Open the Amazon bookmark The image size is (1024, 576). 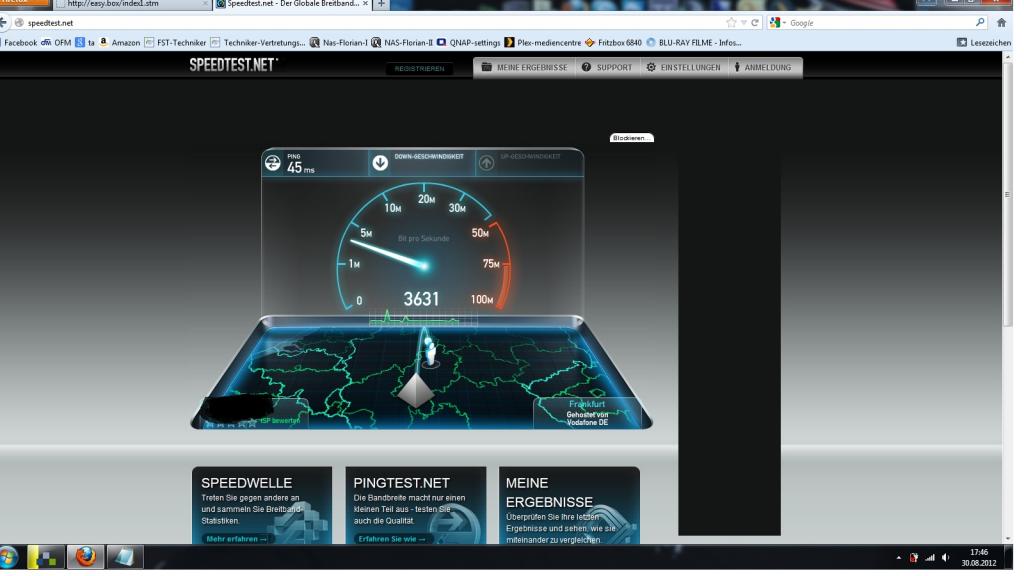tap(120, 42)
